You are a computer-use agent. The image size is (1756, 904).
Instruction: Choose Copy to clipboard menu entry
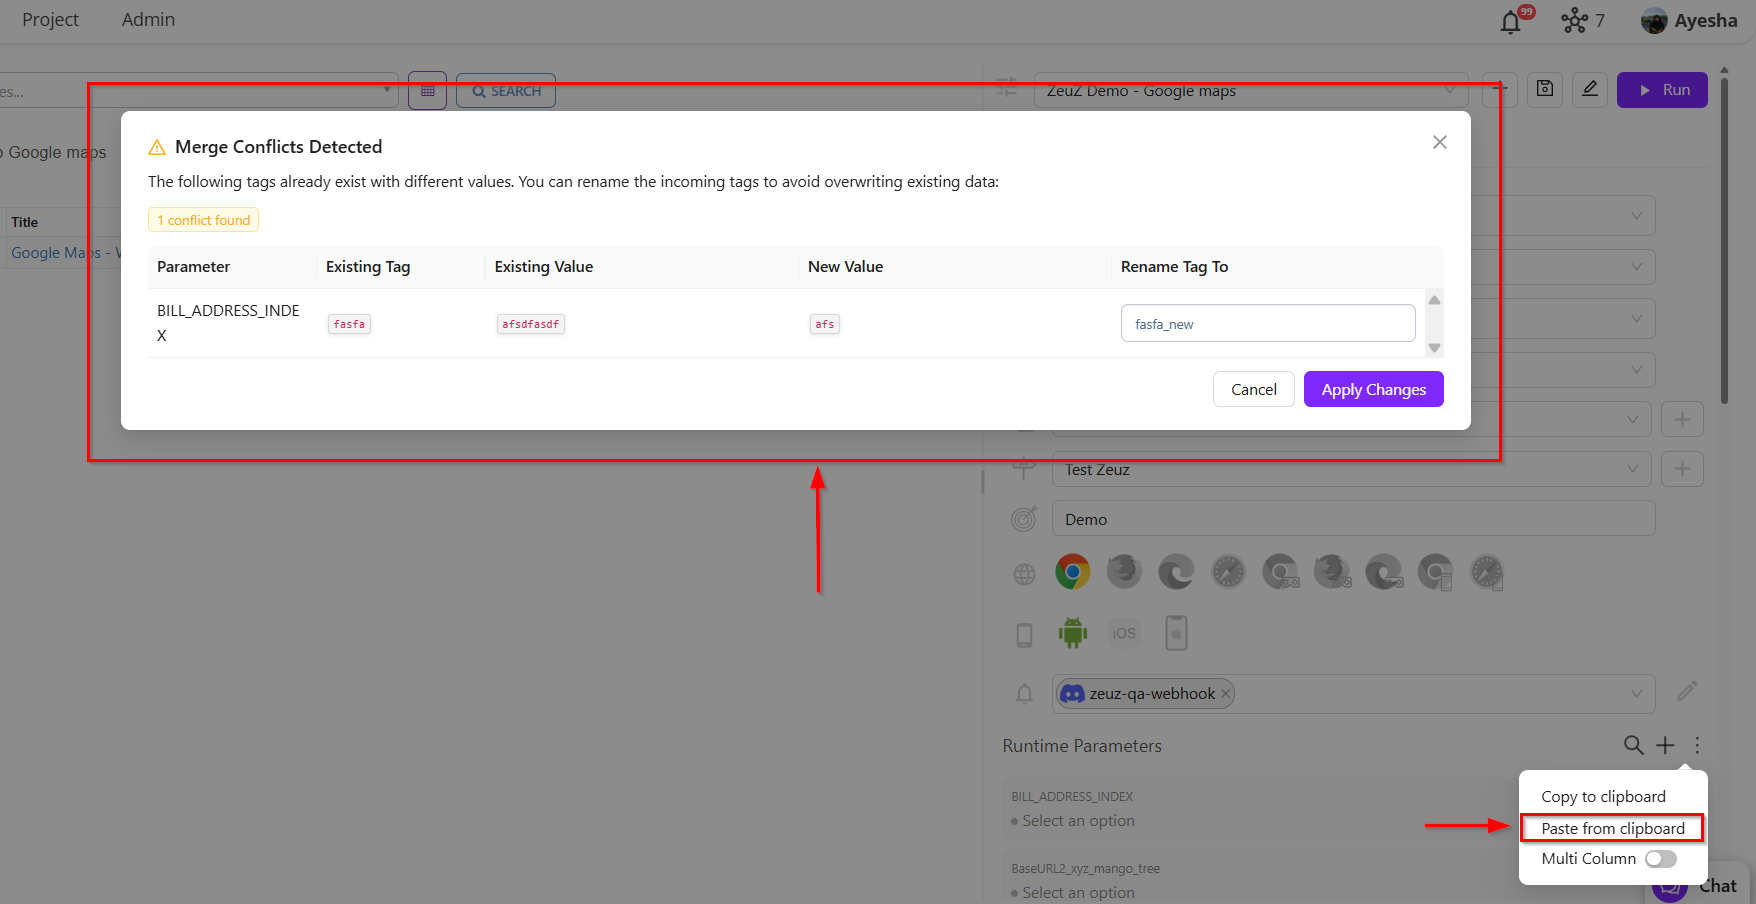pos(1603,797)
